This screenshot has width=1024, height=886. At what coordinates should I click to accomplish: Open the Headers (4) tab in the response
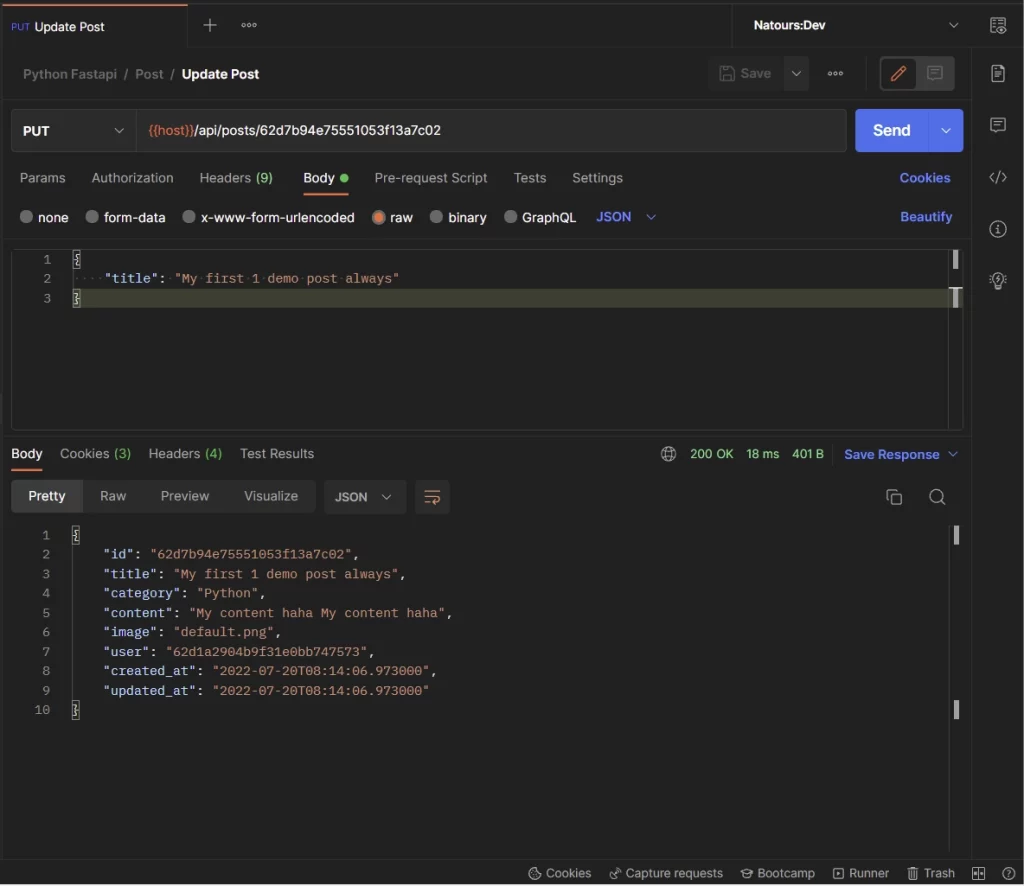click(184, 453)
